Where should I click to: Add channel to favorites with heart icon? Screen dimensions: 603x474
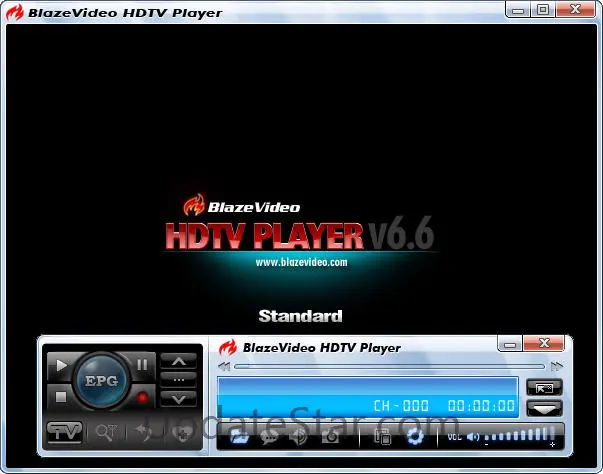pyautogui.click(x=183, y=433)
